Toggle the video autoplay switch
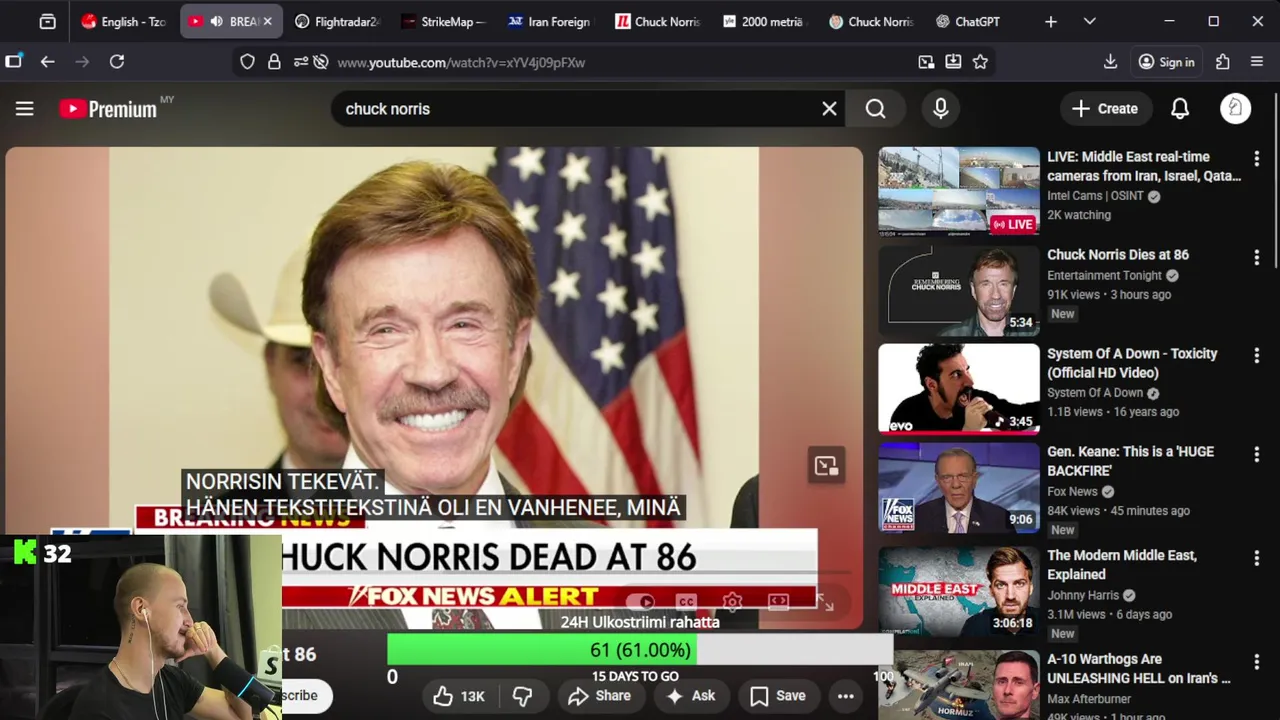 (x=641, y=602)
